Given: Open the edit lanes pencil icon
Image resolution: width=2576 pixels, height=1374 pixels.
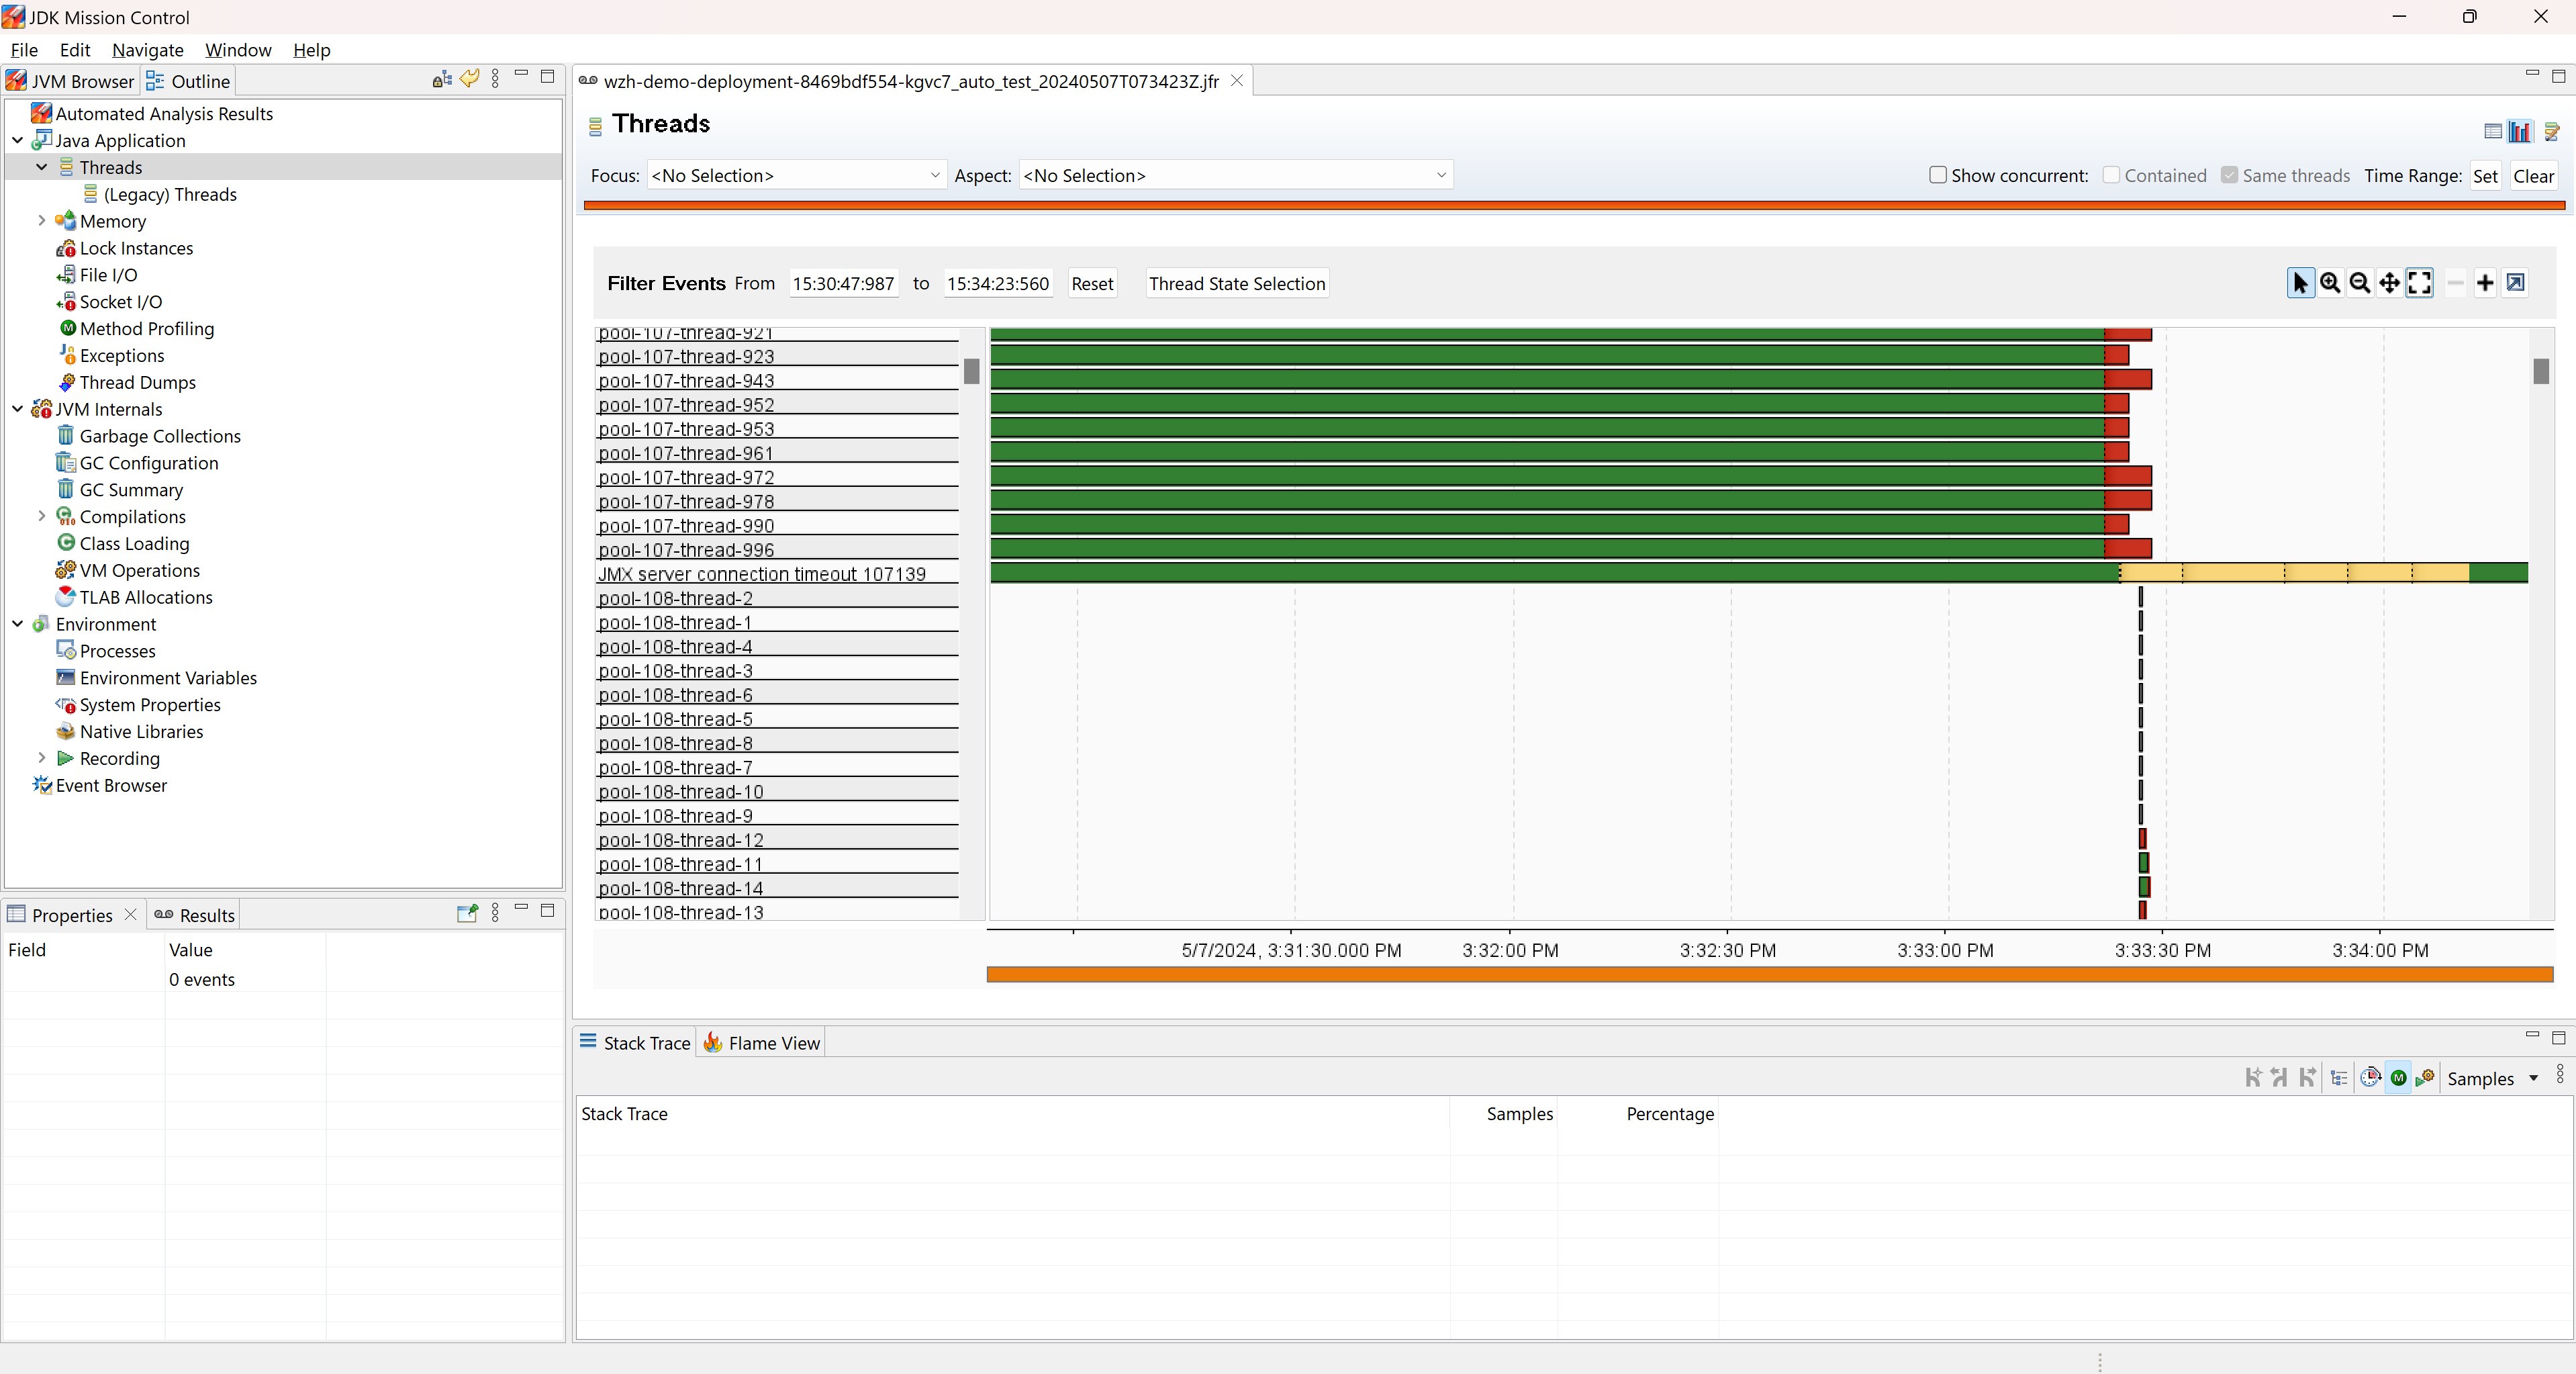Looking at the screenshot, I should coord(2551,131).
